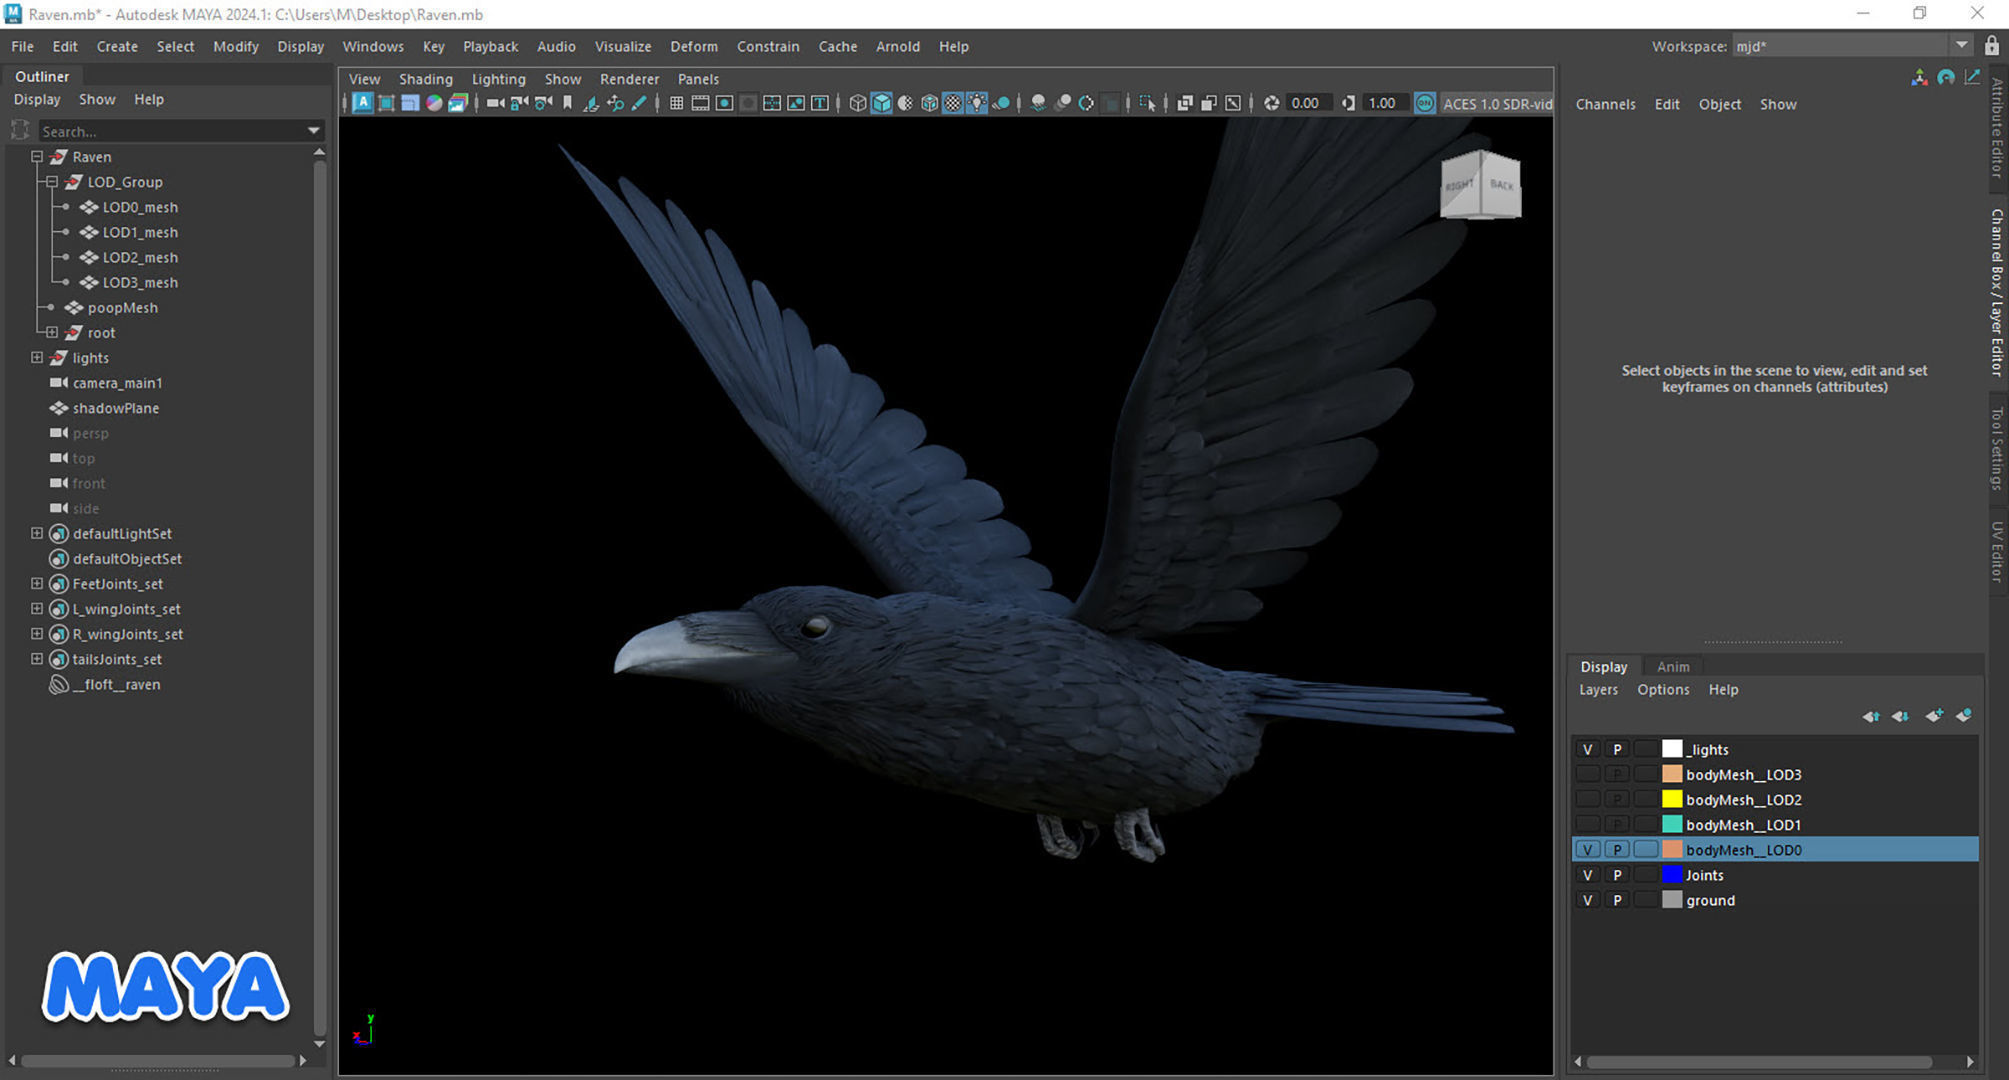
Task: Click the camera select icon in viewport toolbar
Action: (494, 103)
